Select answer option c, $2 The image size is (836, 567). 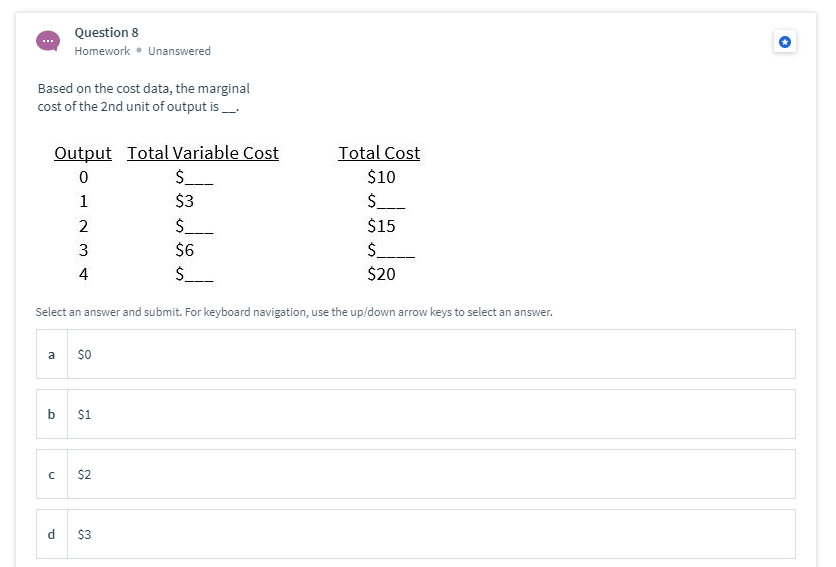416,474
